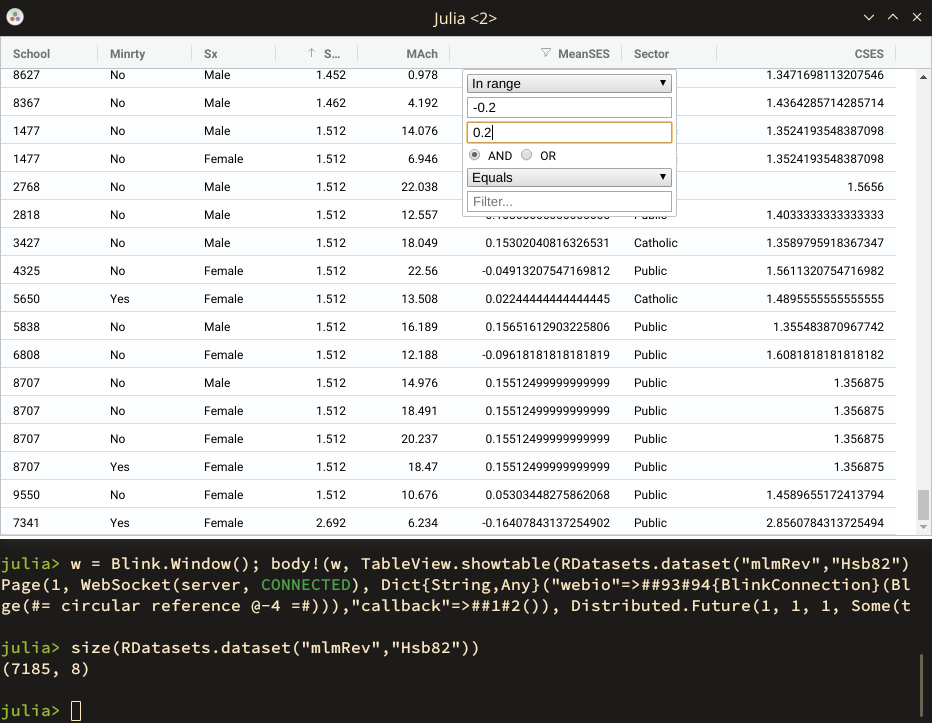The image size is (932, 723).
Task: Click CSES value 1.6081818181818182
Action: [x=825, y=354]
